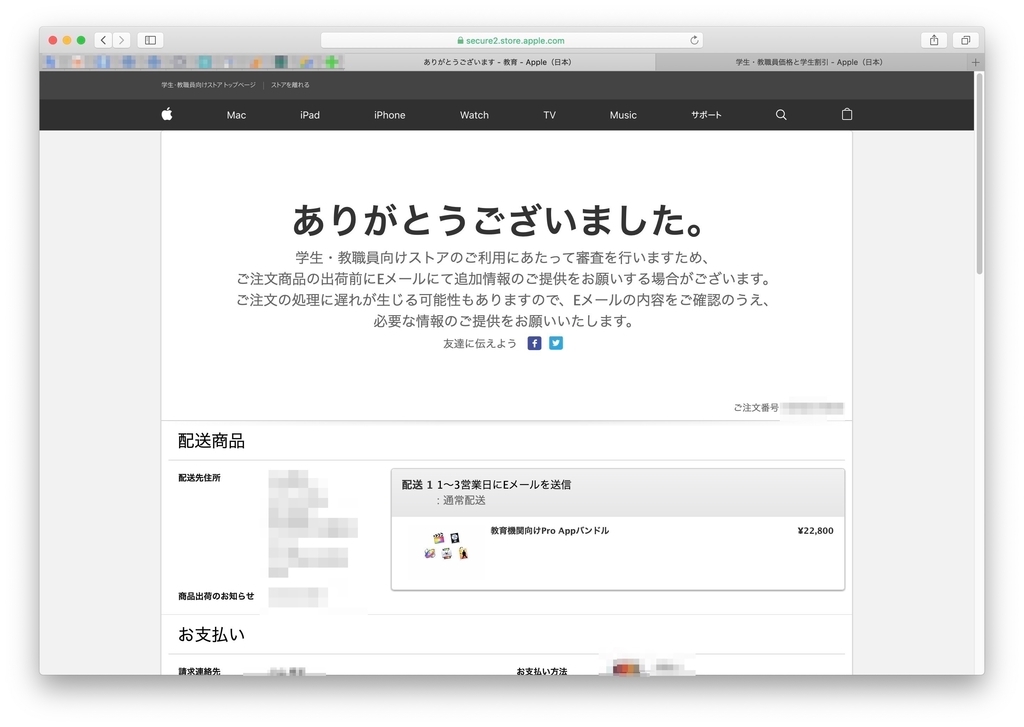1024x727 pixels.
Task: Click 配送 1 1〜3営業日にEメールを送信 text
Action: pyautogui.click(x=486, y=485)
